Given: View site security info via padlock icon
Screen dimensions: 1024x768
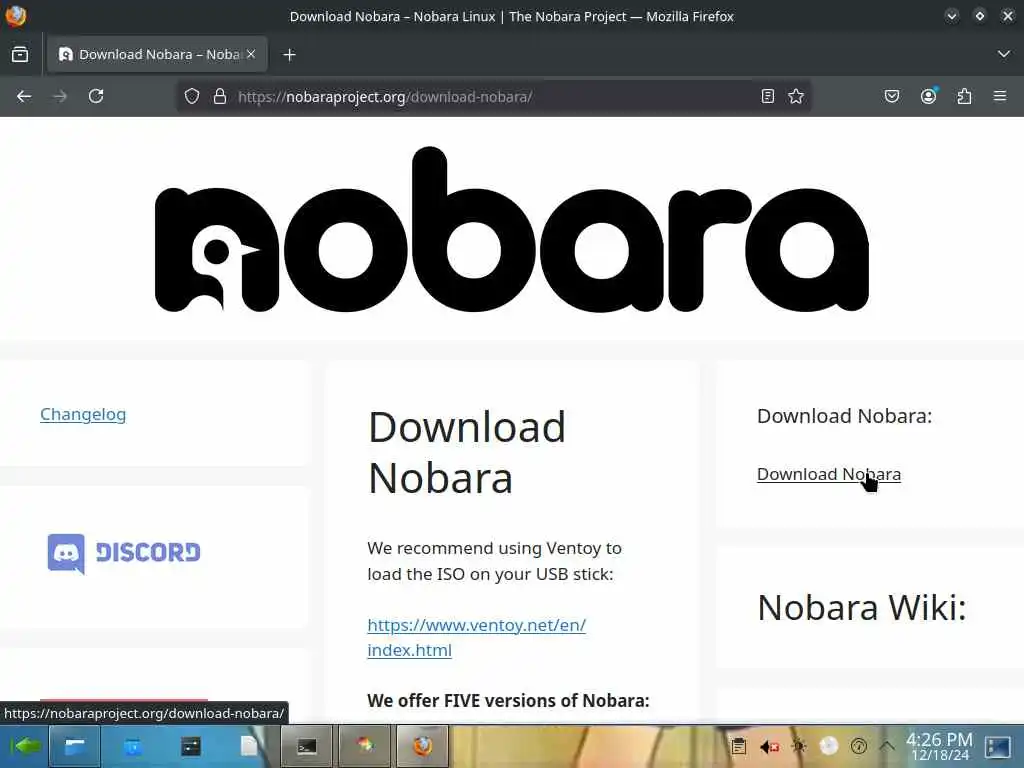Looking at the screenshot, I should pos(220,97).
